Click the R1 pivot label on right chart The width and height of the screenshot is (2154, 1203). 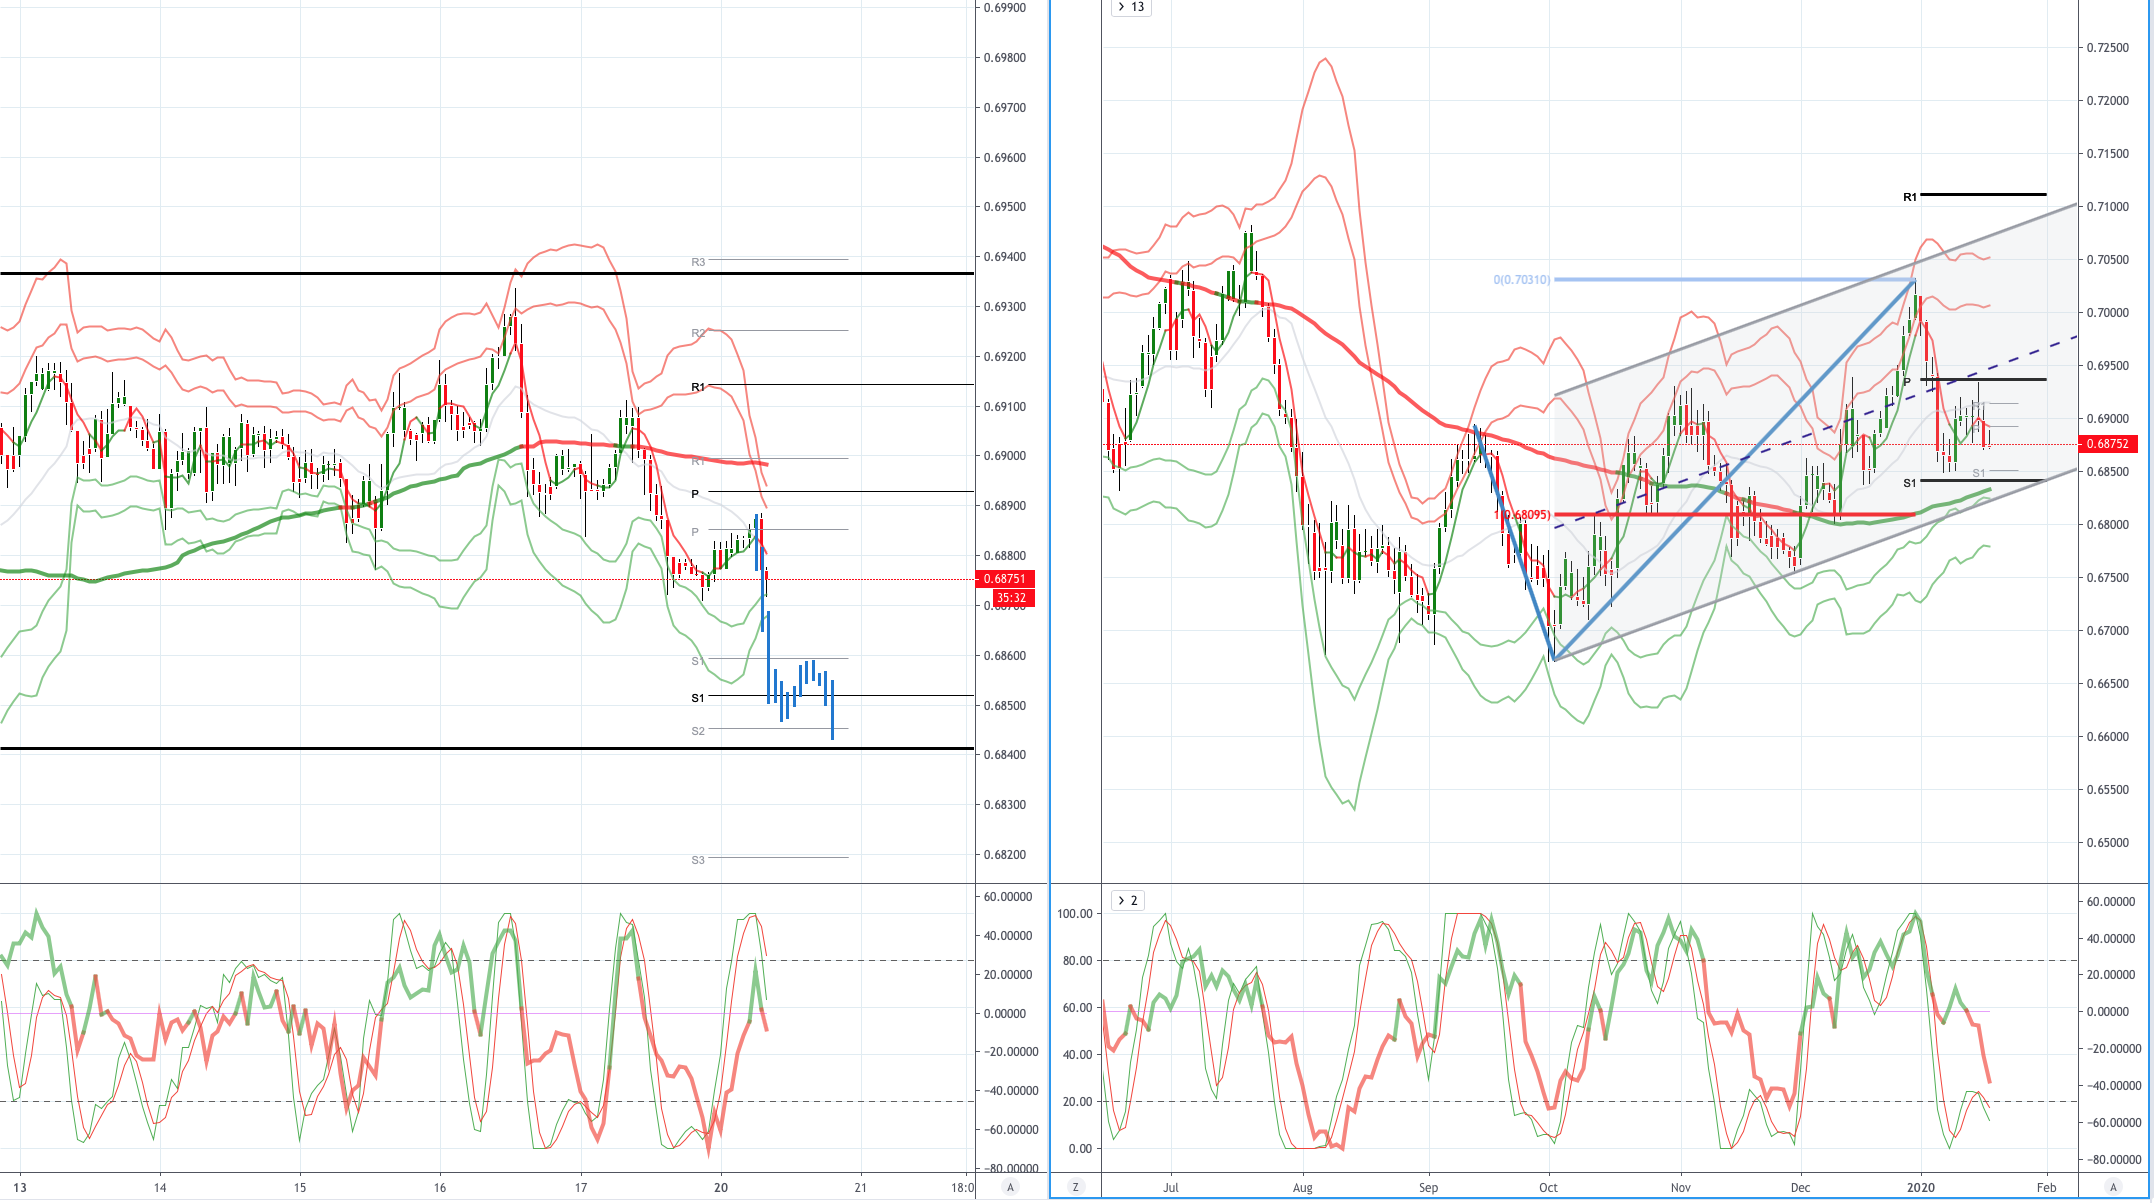(1910, 197)
